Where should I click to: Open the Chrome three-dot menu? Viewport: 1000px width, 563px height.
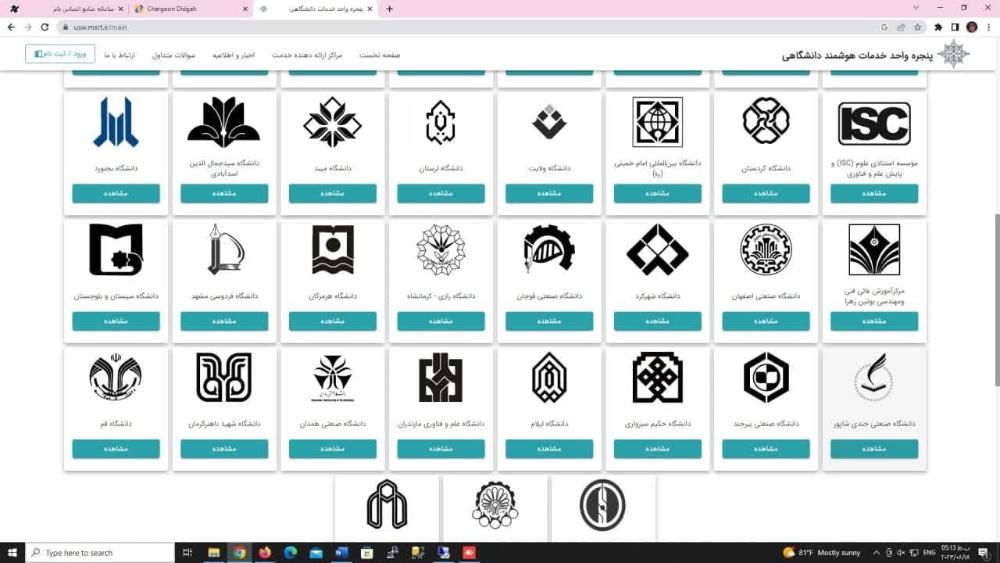pyautogui.click(x=989, y=27)
